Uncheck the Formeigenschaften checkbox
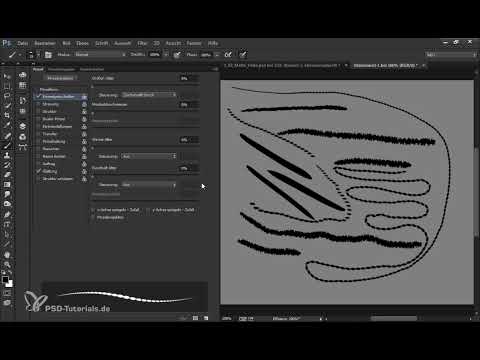 [x=39, y=96]
